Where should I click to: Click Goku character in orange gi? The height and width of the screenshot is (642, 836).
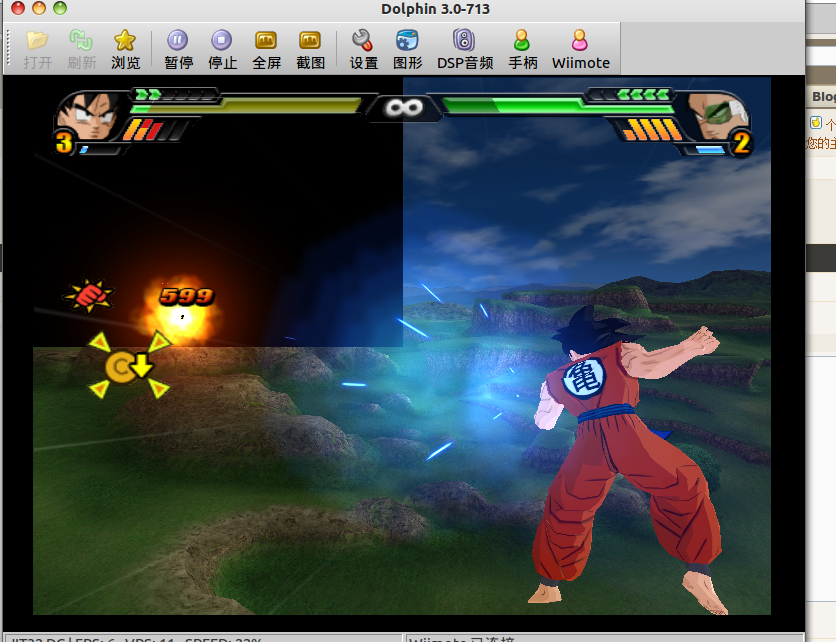pyautogui.click(x=629, y=459)
